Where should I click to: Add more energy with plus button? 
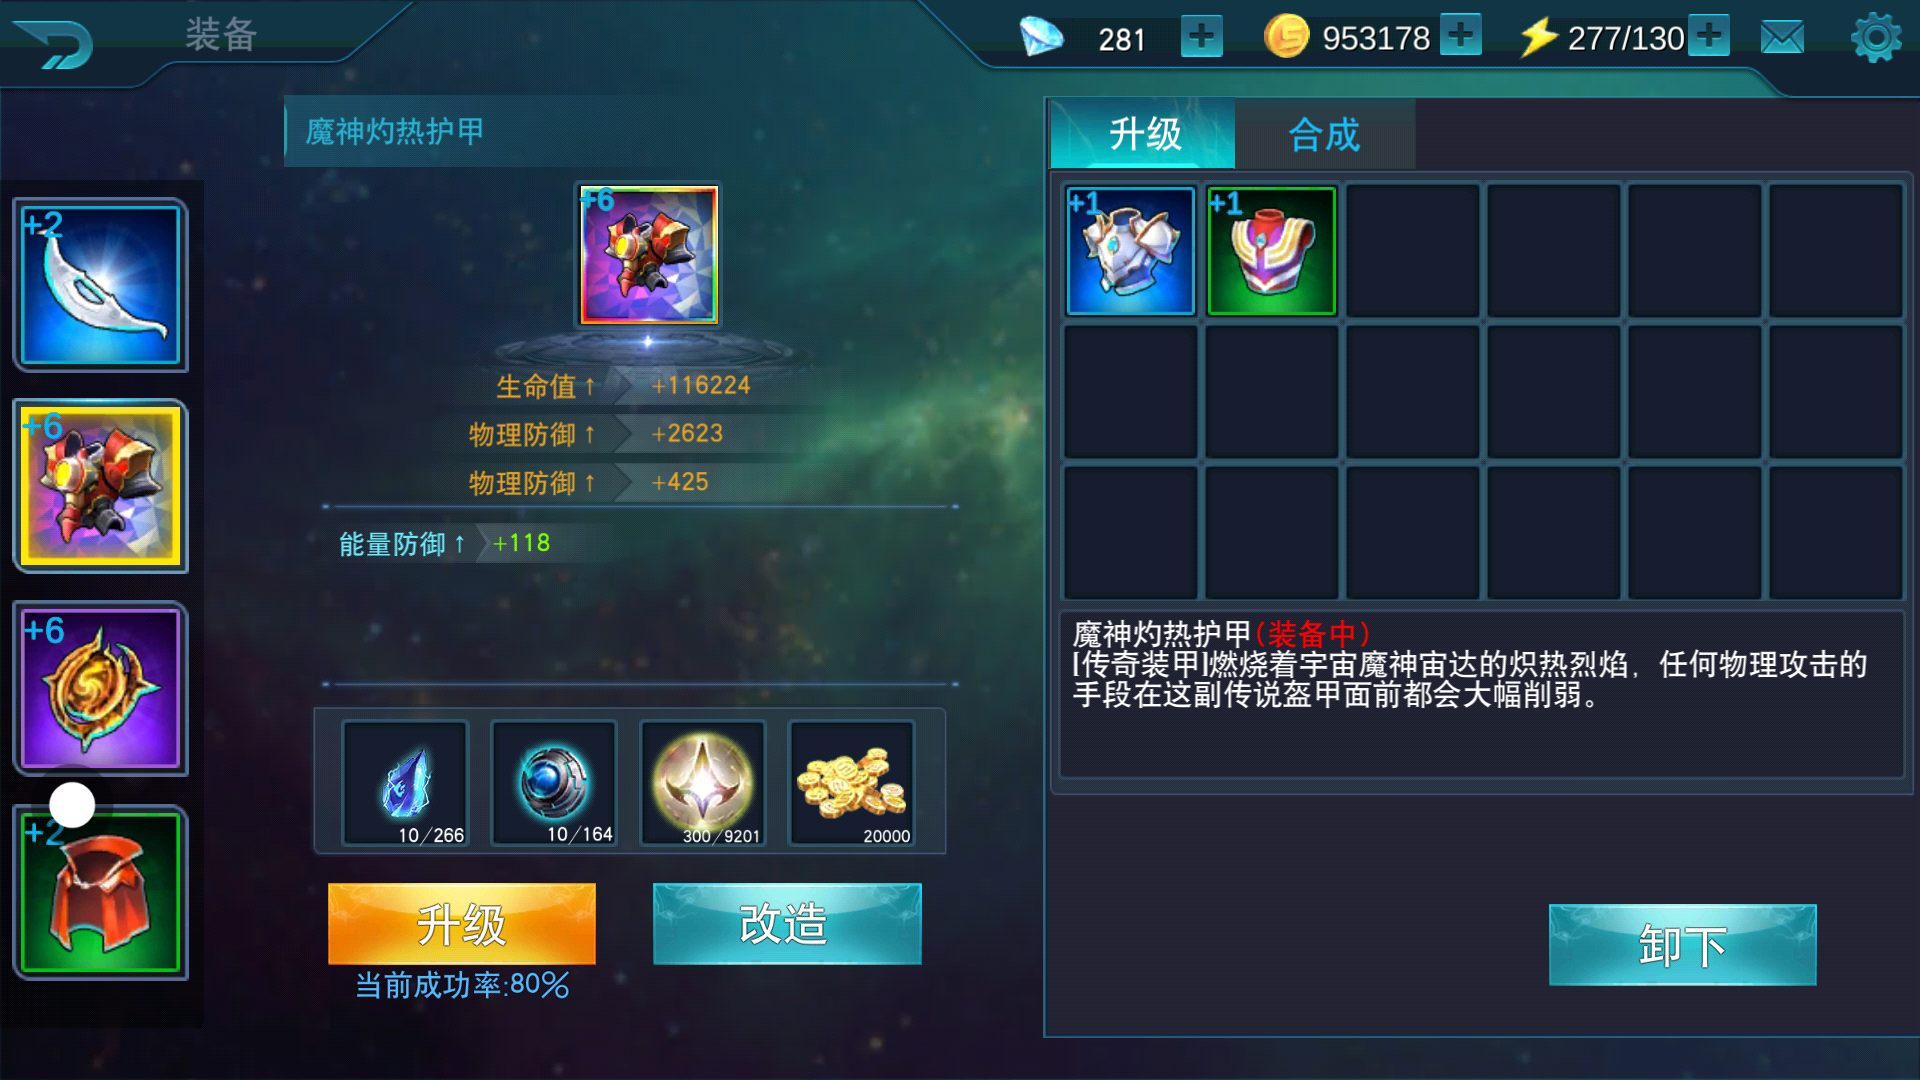click(x=1709, y=35)
